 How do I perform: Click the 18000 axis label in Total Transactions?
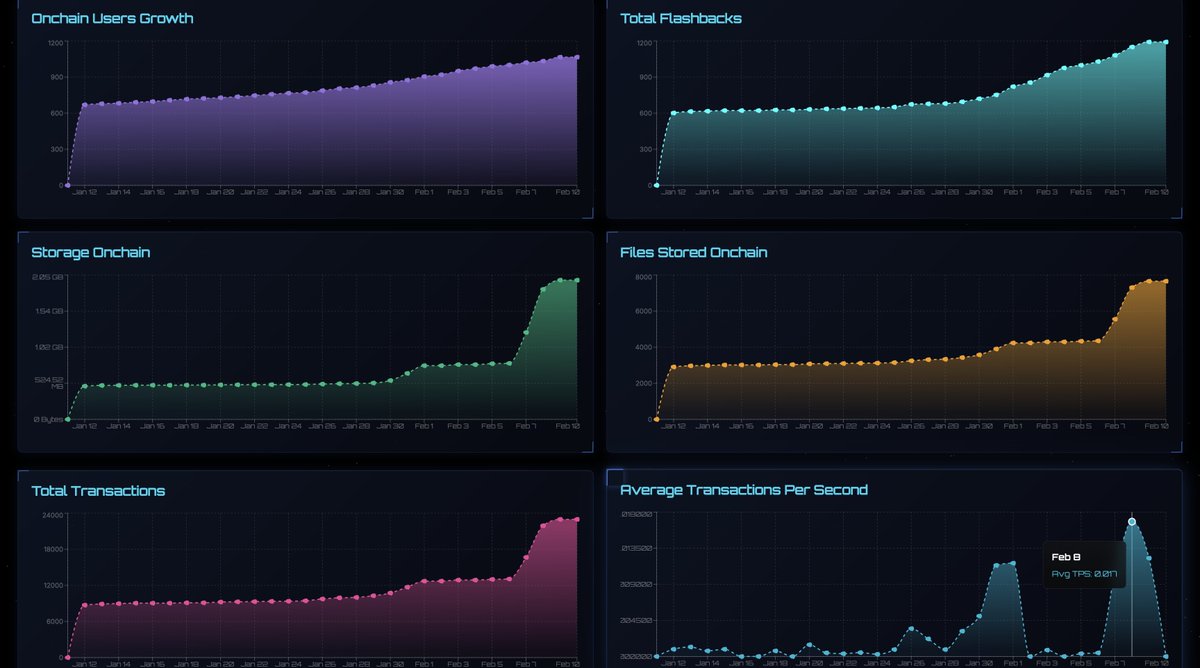52,550
